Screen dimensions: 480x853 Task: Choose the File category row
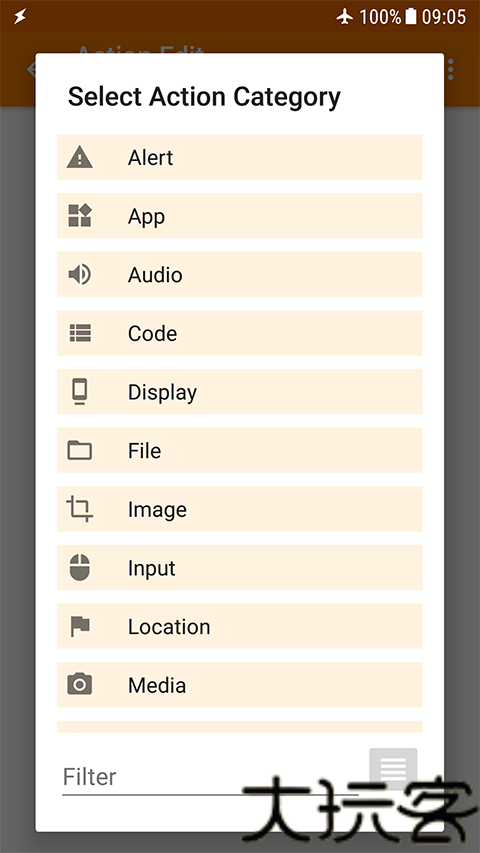239,450
